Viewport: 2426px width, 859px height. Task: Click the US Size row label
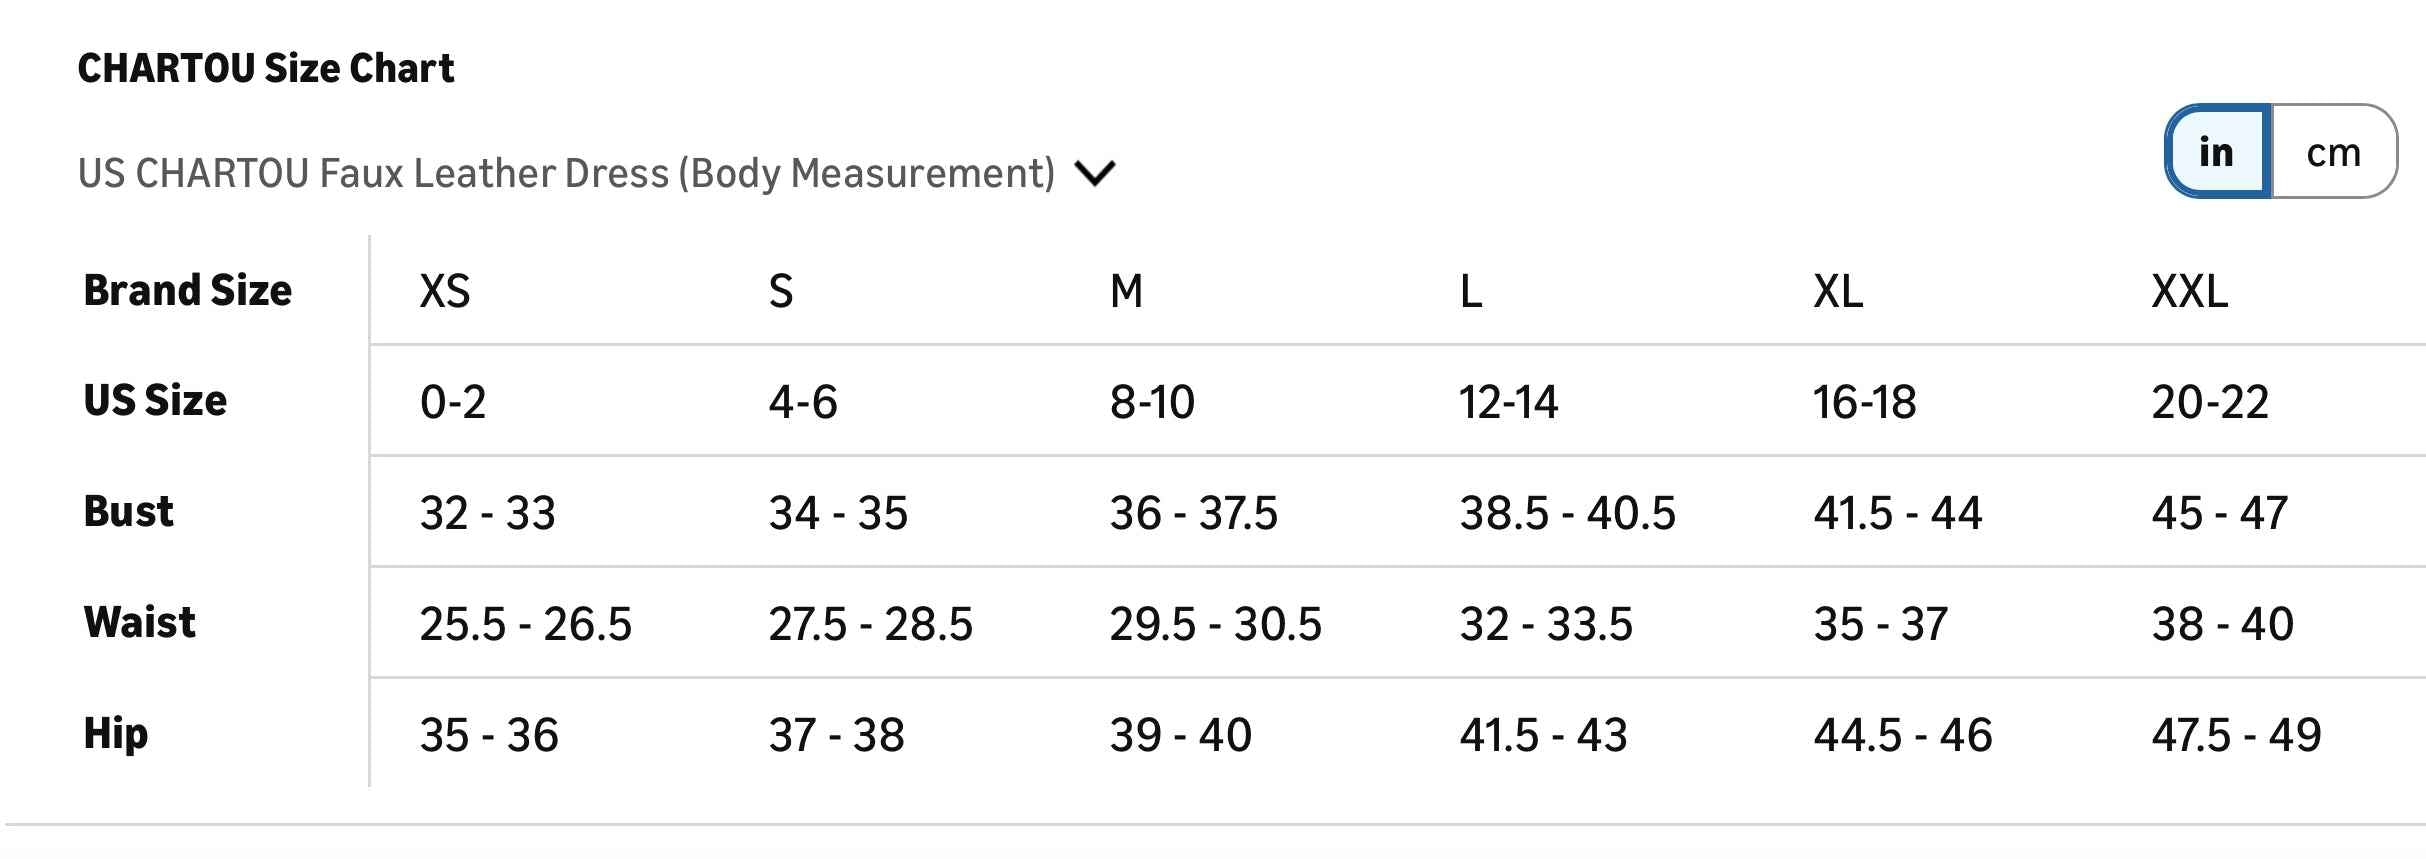[x=155, y=400]
